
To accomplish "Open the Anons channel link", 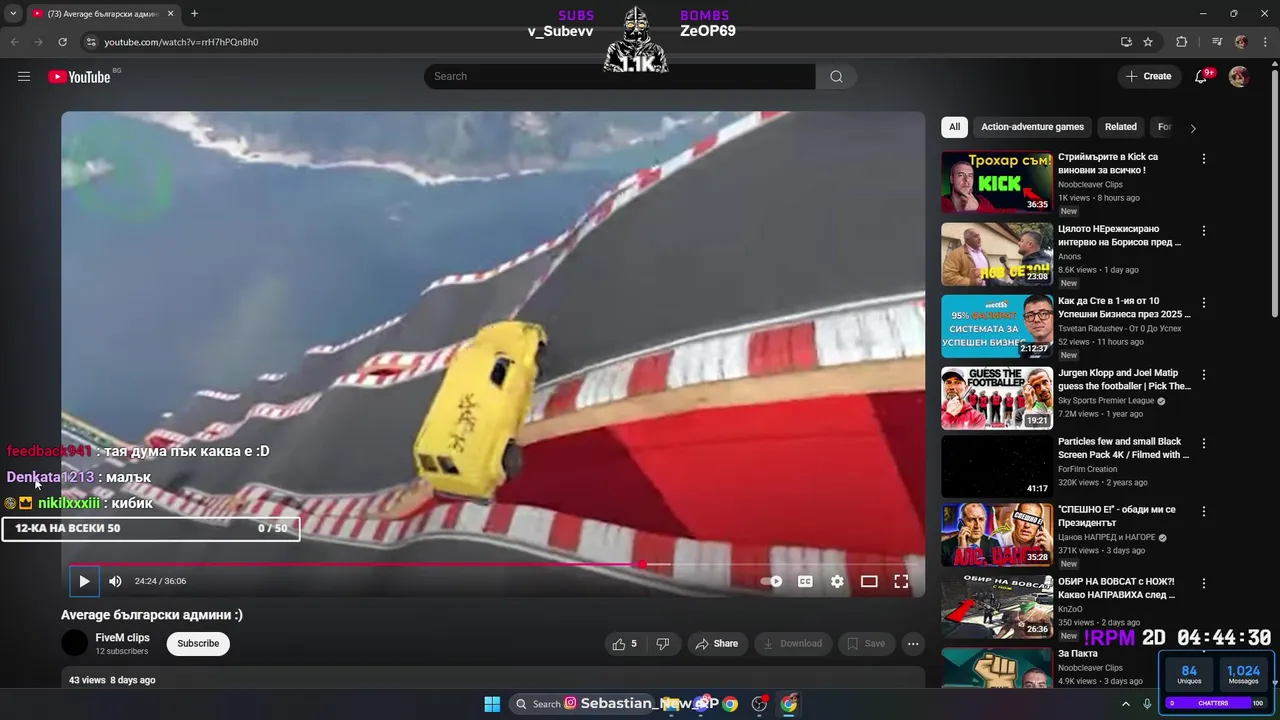I will click(x=1069, y=257).
